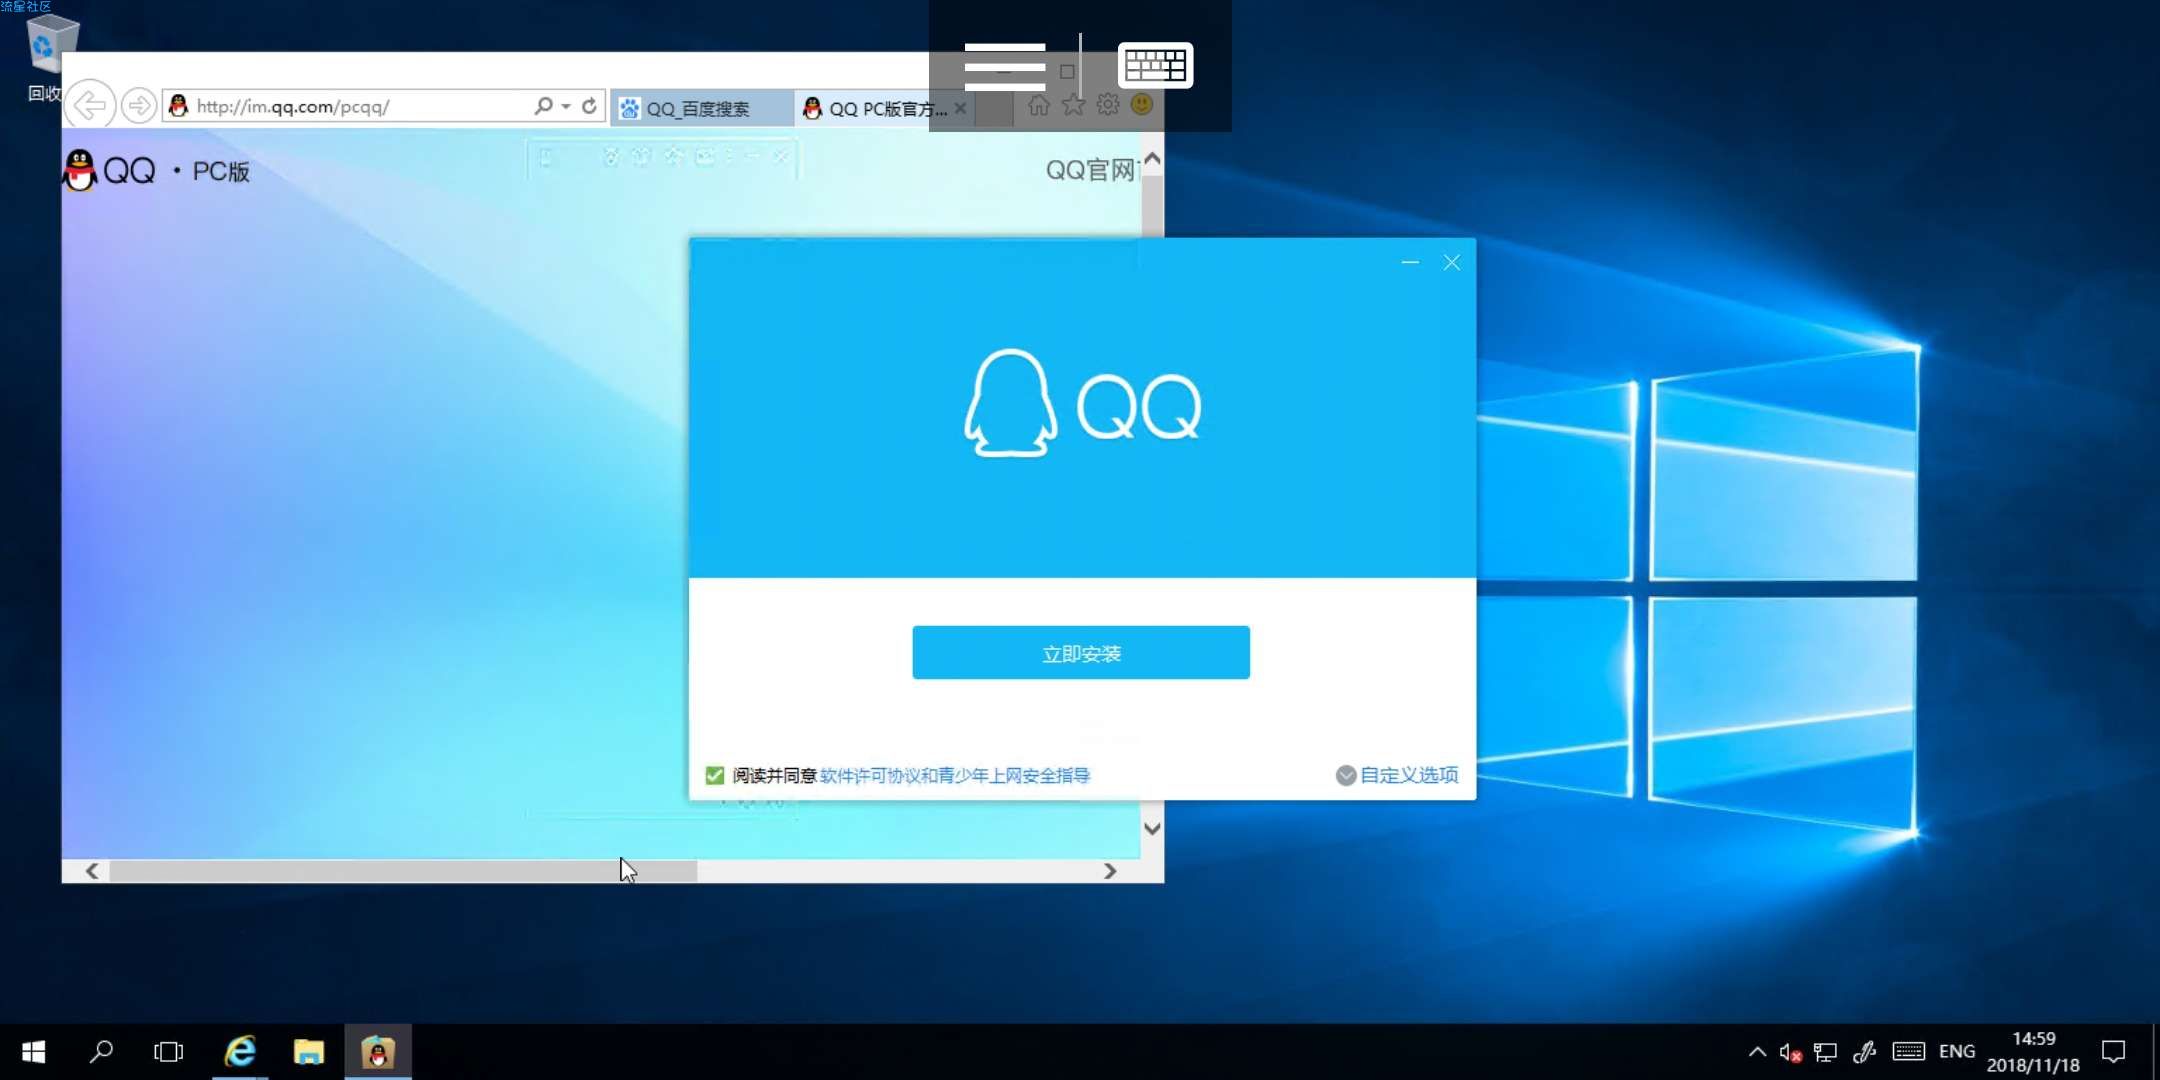
Task: Open File Explorer from taskbar
Action: [x=309, y=1051]
